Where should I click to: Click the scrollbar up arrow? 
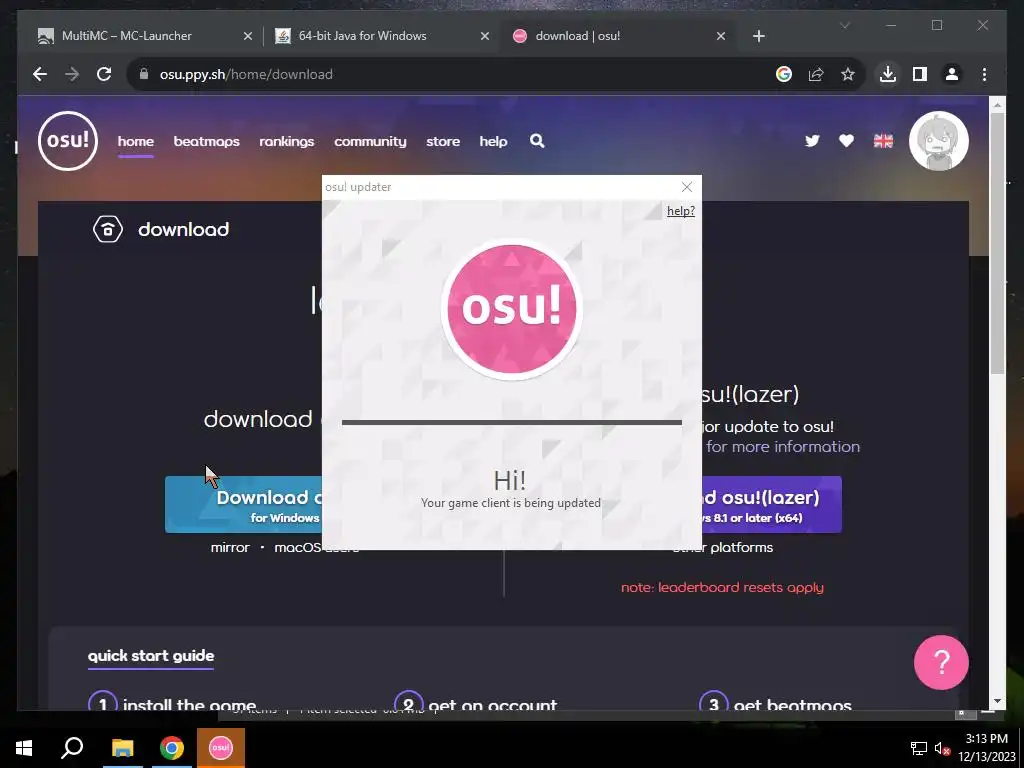point(997,104)
